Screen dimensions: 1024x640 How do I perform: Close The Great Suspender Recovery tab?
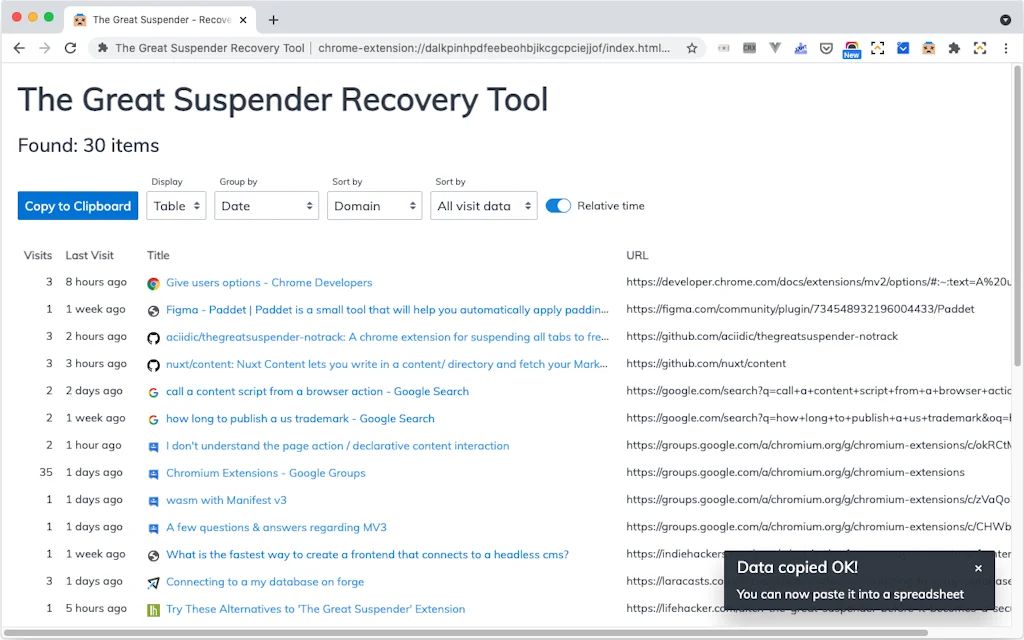tap(243, 20)
